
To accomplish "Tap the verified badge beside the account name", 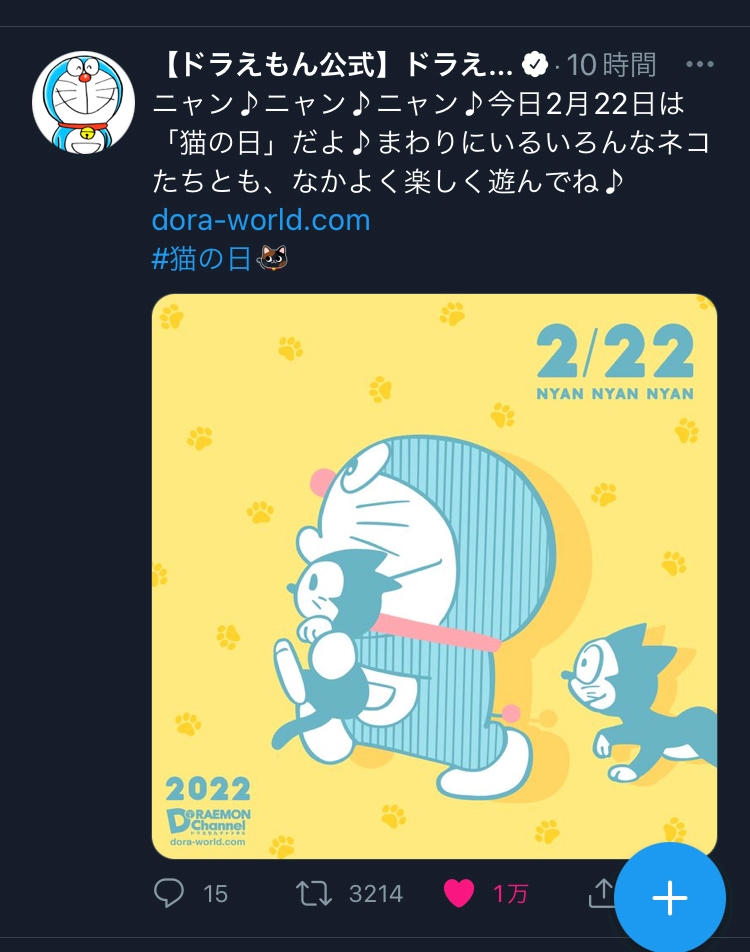I will pos(535,64).
